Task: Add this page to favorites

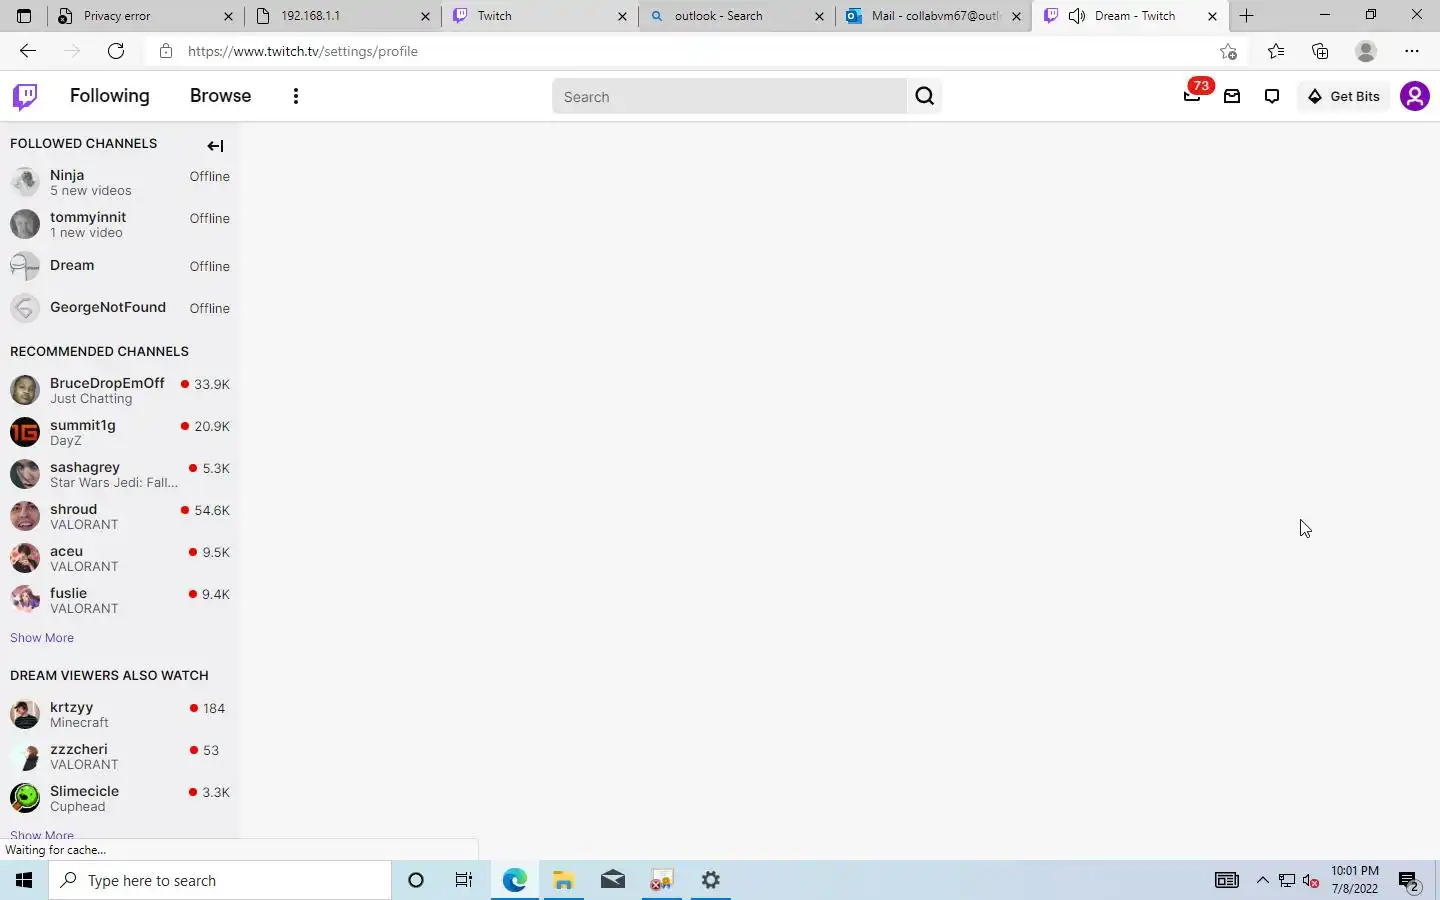Action: 1228,51
